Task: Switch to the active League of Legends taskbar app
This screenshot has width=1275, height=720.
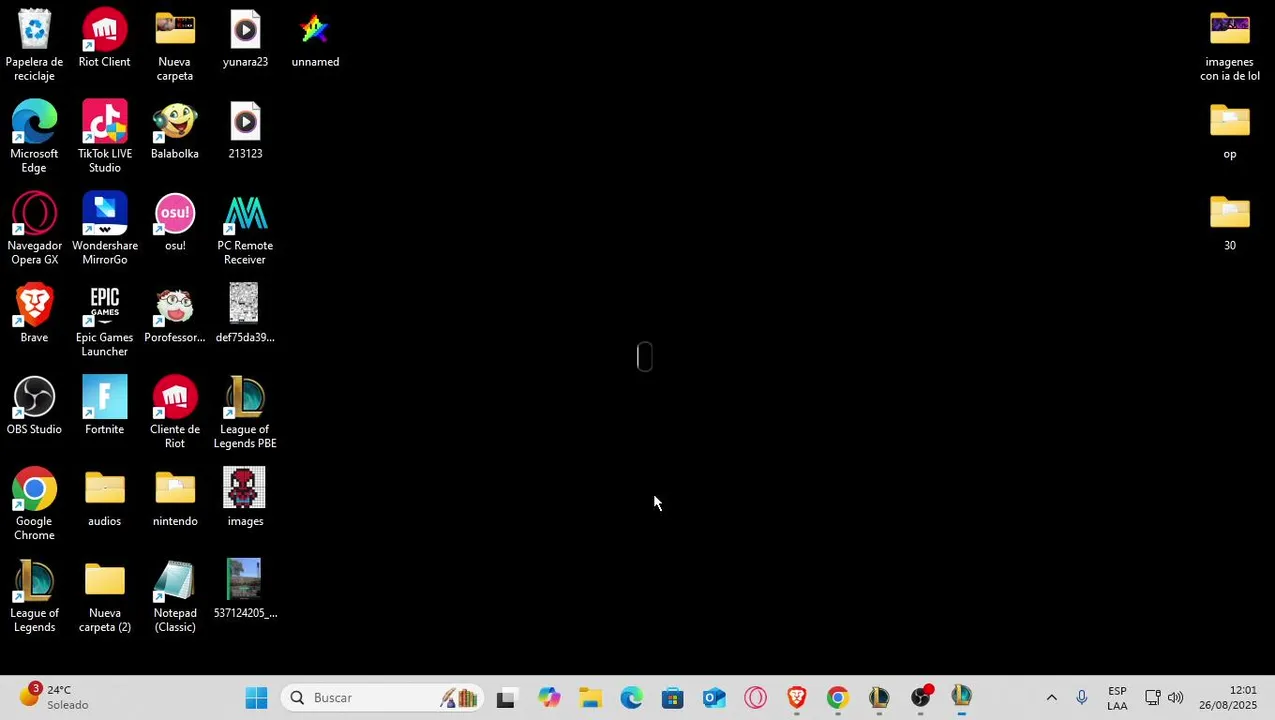Action: point(962,698)
